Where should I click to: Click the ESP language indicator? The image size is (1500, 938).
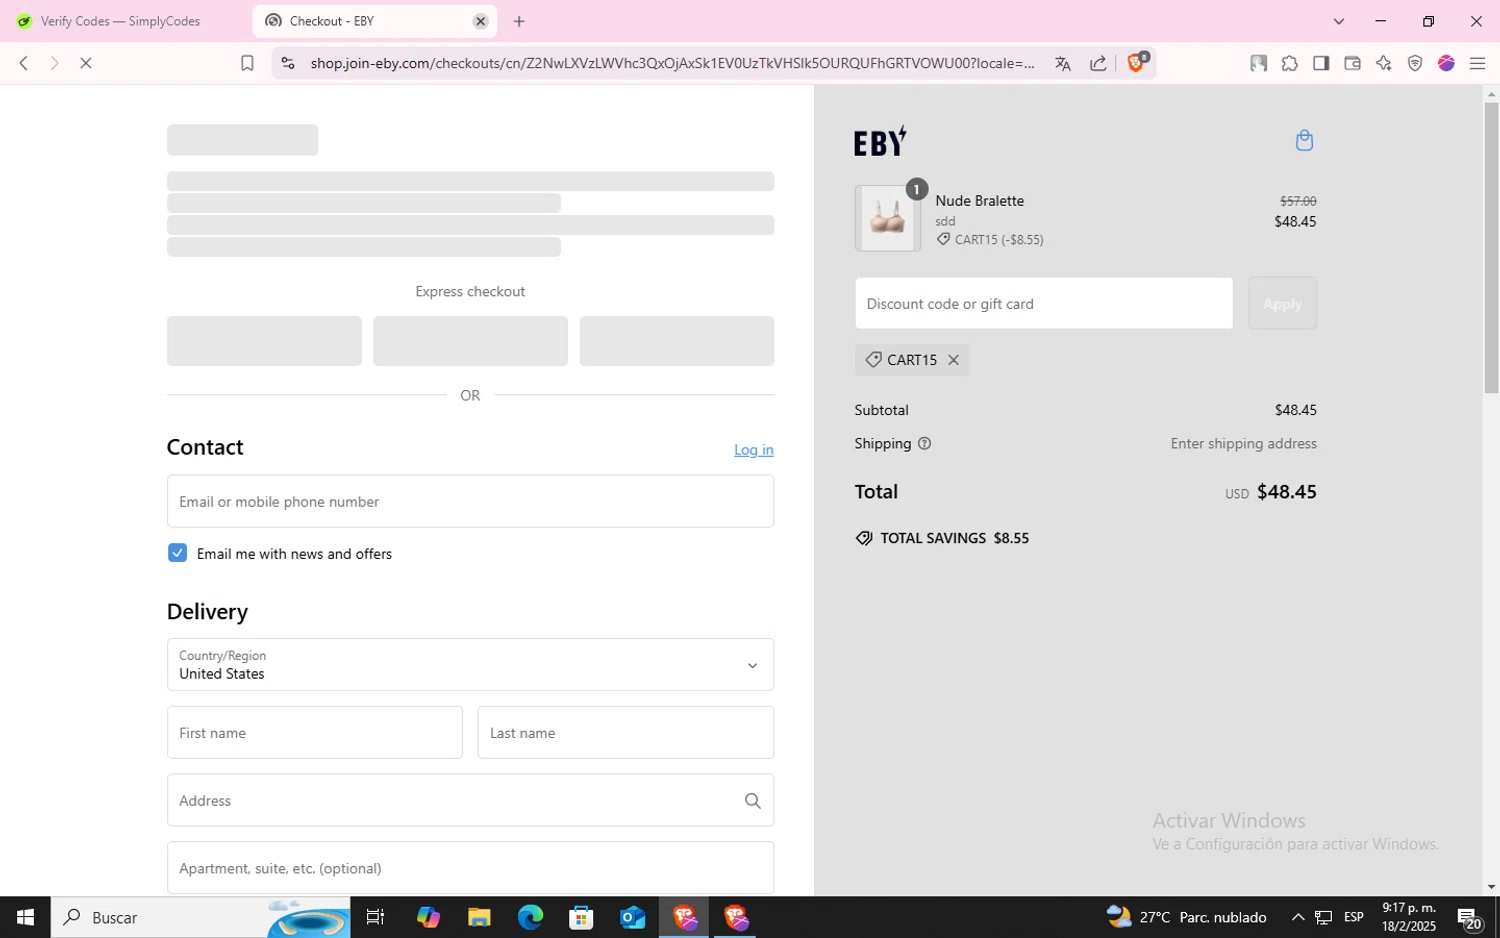click(1354, 917)
